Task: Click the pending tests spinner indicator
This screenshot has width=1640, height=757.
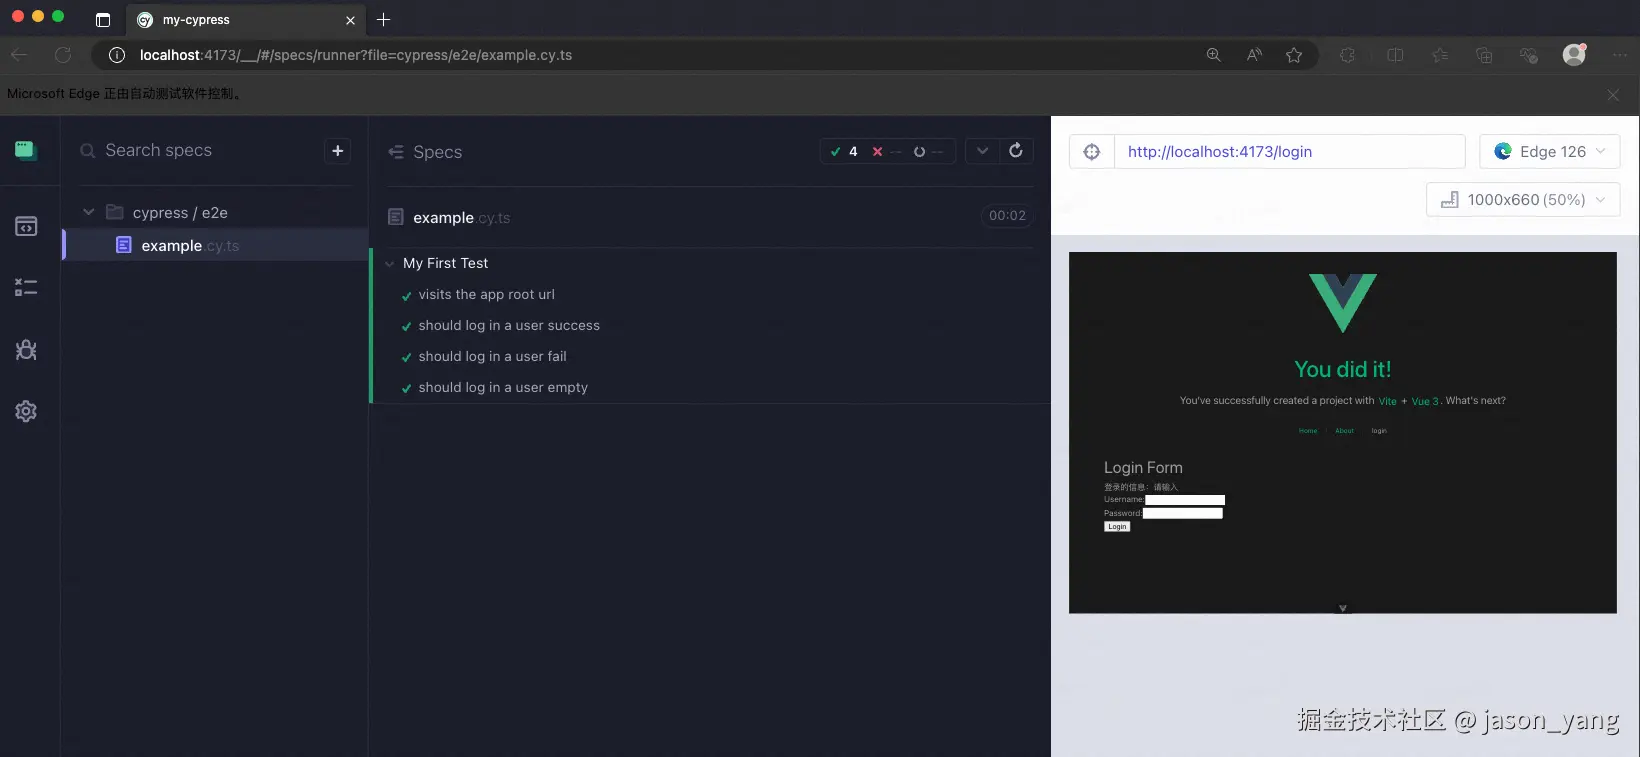Action: pyautogui.click(x=928, y=152)
